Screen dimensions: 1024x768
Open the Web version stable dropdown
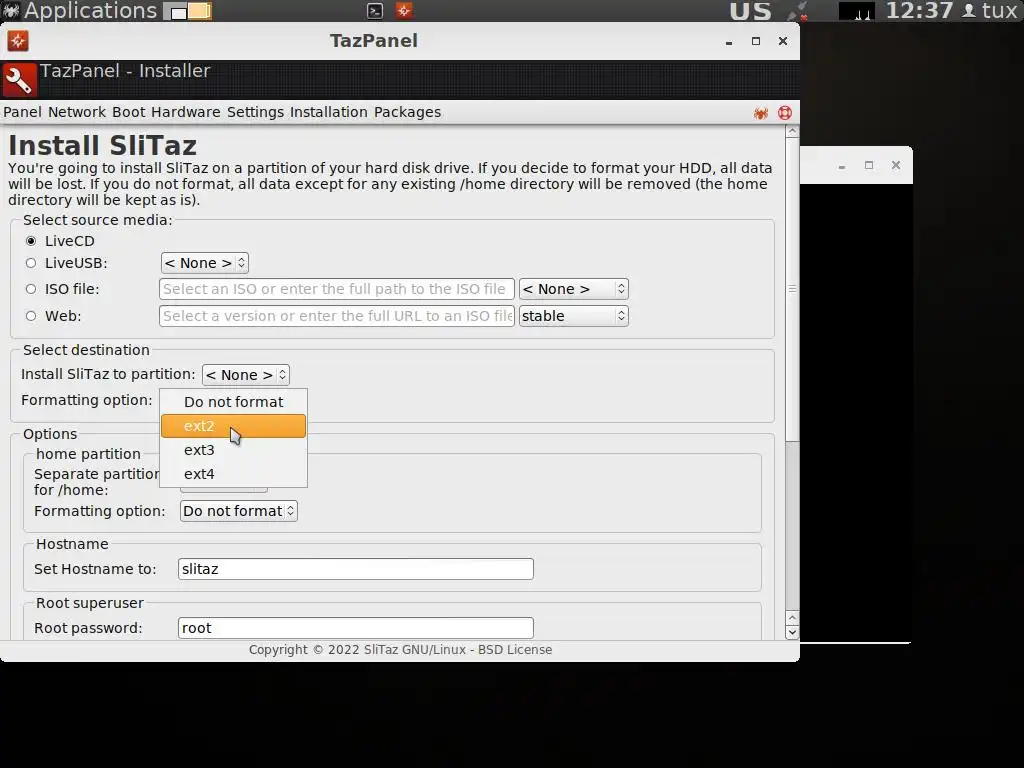(573, 316)
